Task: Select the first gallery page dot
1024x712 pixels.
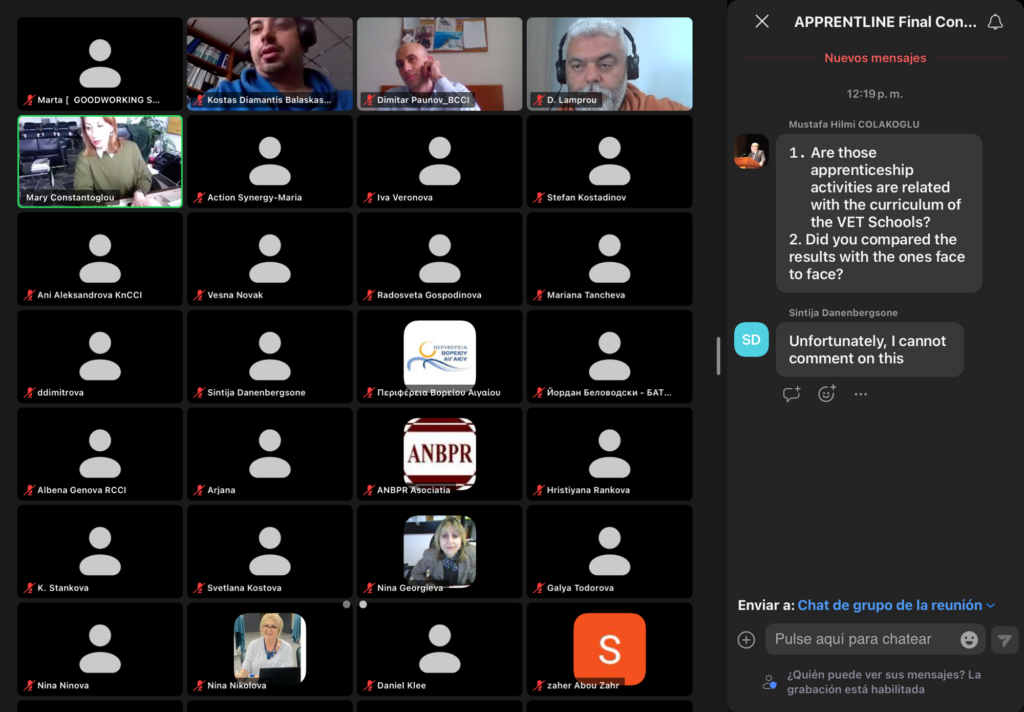Action: [x=346, y=604]
